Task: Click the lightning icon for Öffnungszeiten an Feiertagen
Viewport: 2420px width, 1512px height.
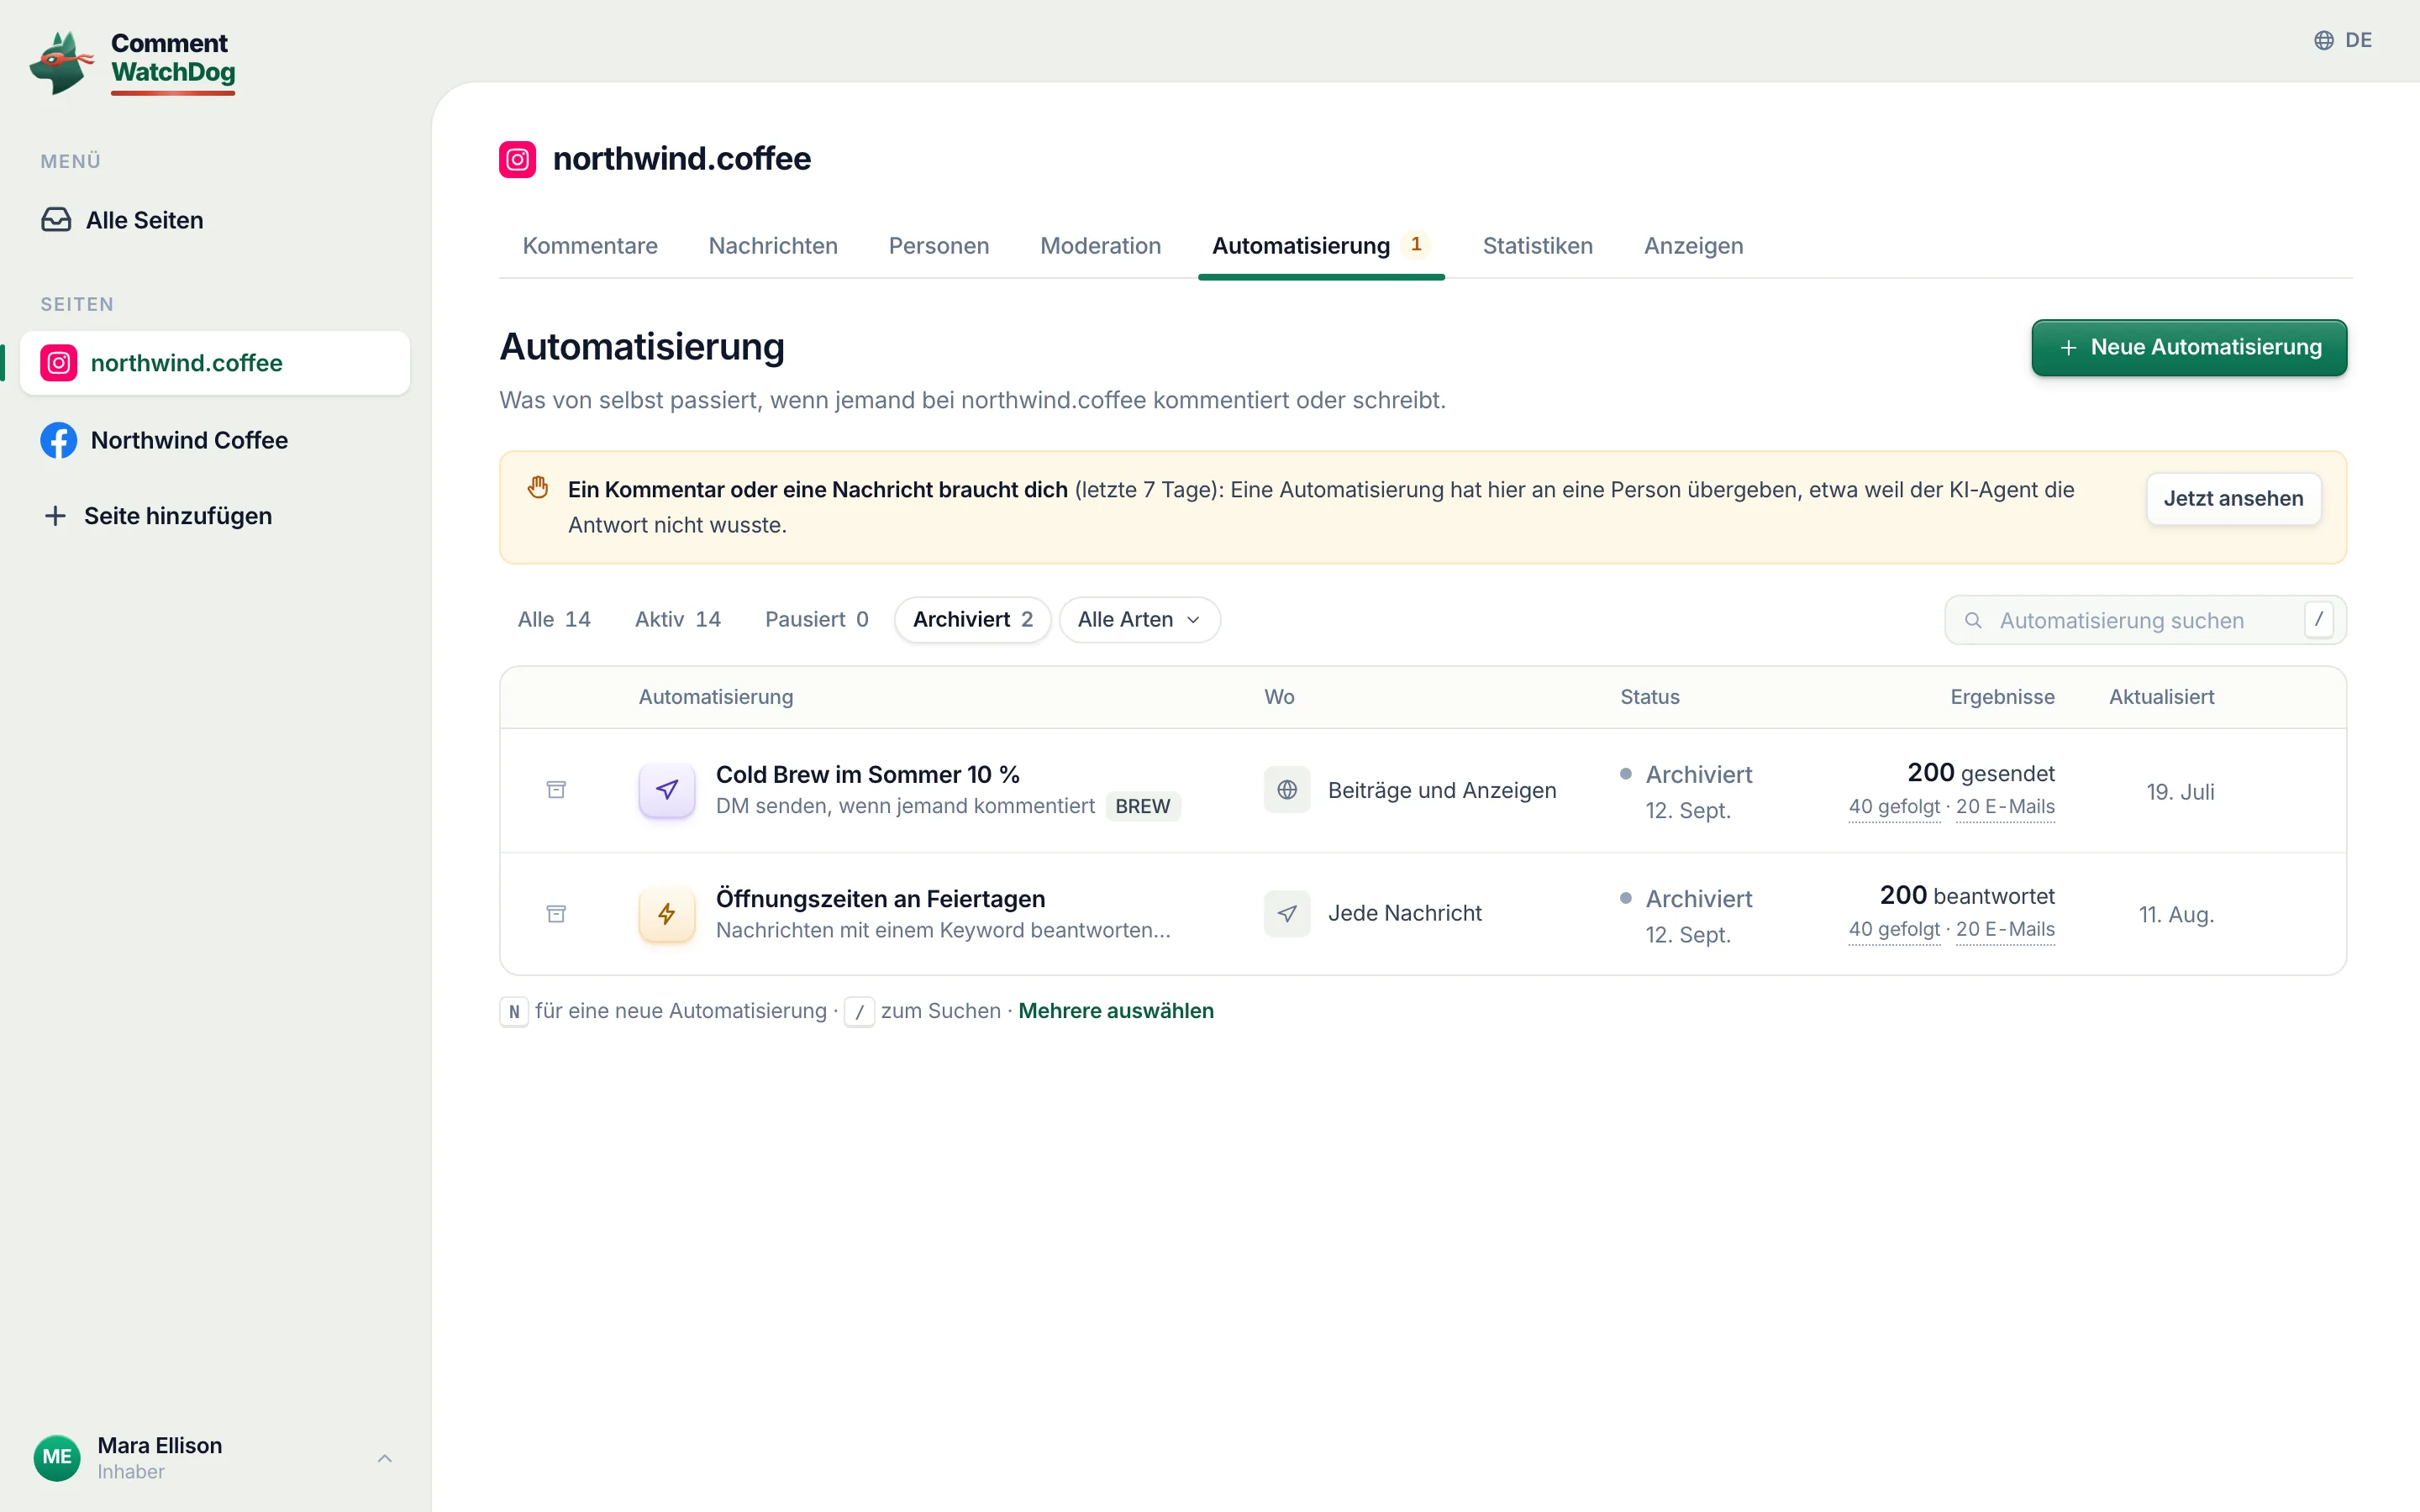Action: point(667,914)
